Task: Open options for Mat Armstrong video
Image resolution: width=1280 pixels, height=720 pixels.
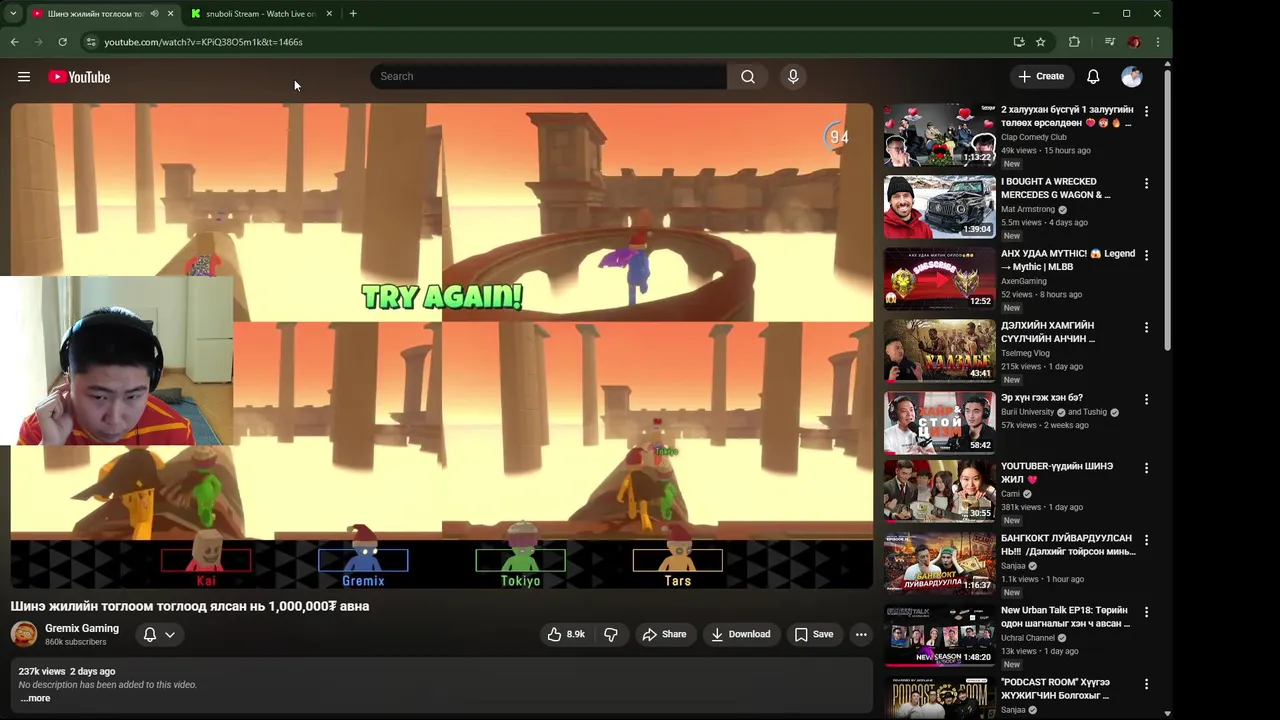Action: coord(1146,184)
